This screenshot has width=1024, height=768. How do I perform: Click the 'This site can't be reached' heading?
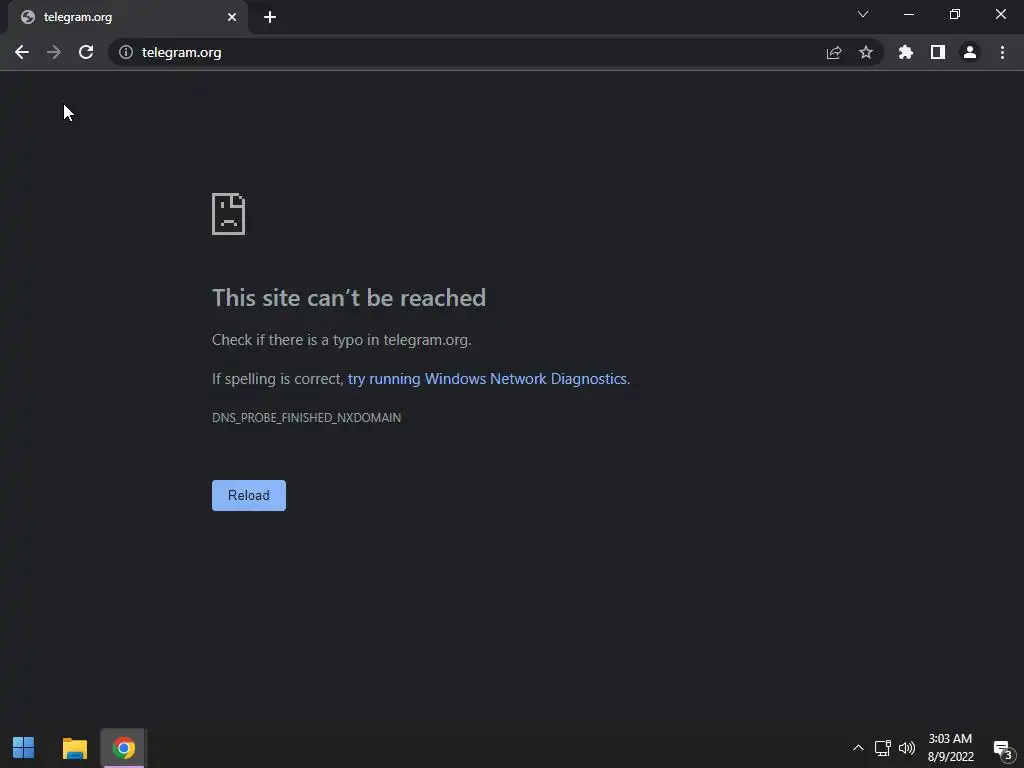(x=349, y=298)
